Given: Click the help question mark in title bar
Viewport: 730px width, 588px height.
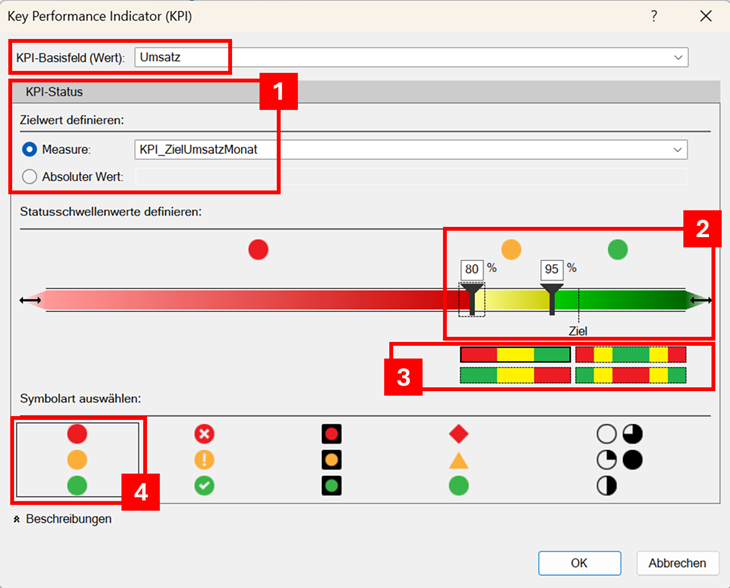Looking at the screenshot, I should click(x=654, y=16).
